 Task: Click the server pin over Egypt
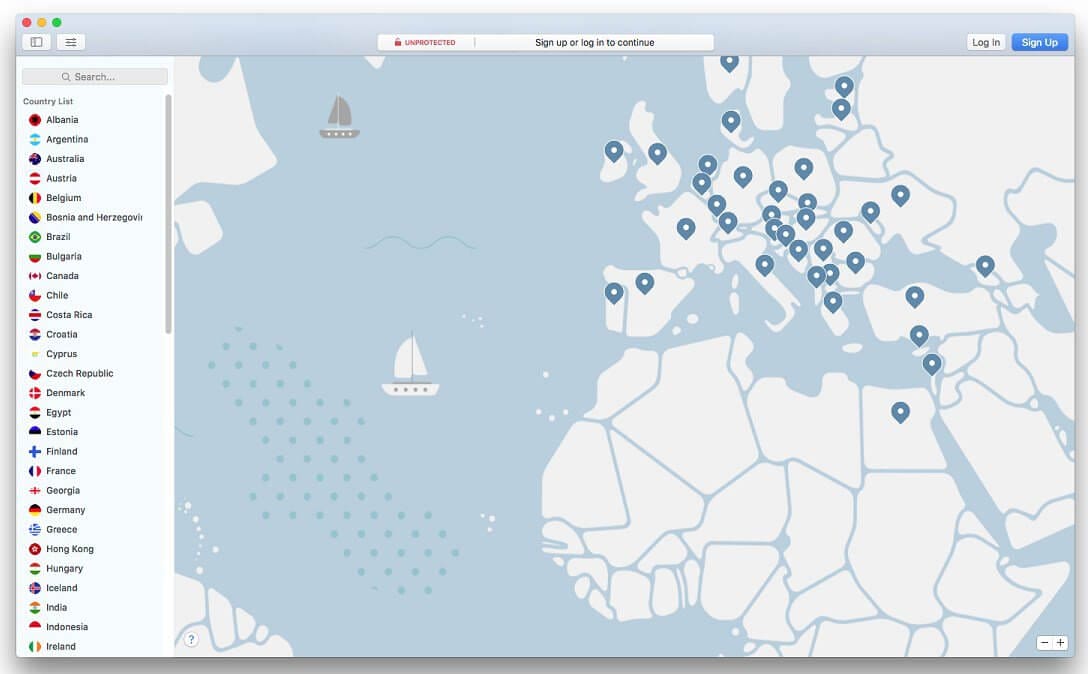899,411
